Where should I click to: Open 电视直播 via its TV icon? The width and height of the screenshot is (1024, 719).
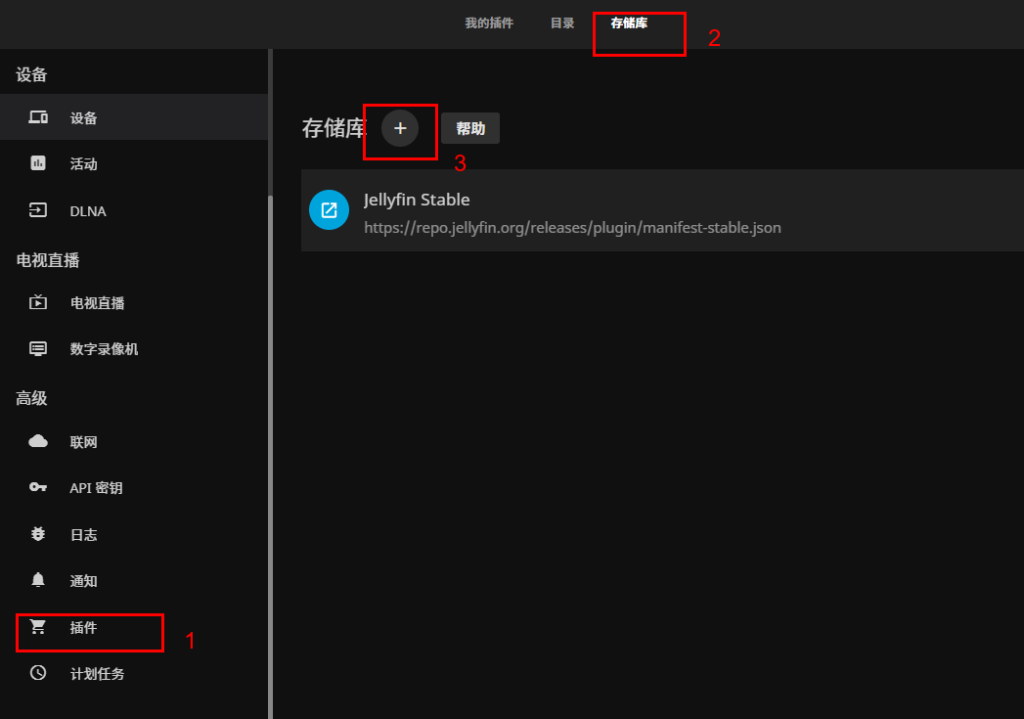point(38,303)
